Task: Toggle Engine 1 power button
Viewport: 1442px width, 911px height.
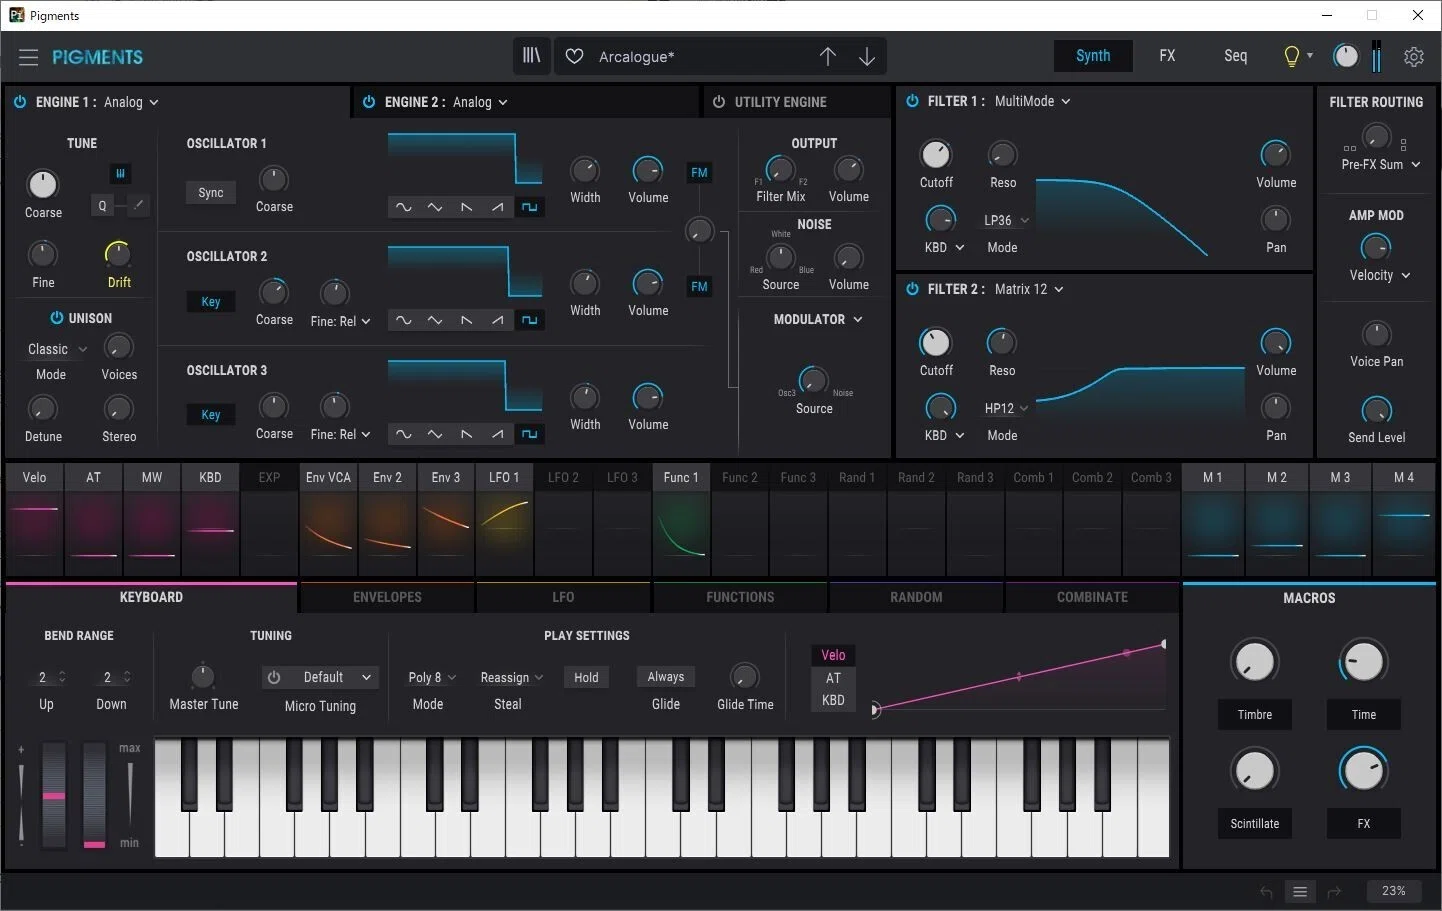Action: [x=20, y=102]
